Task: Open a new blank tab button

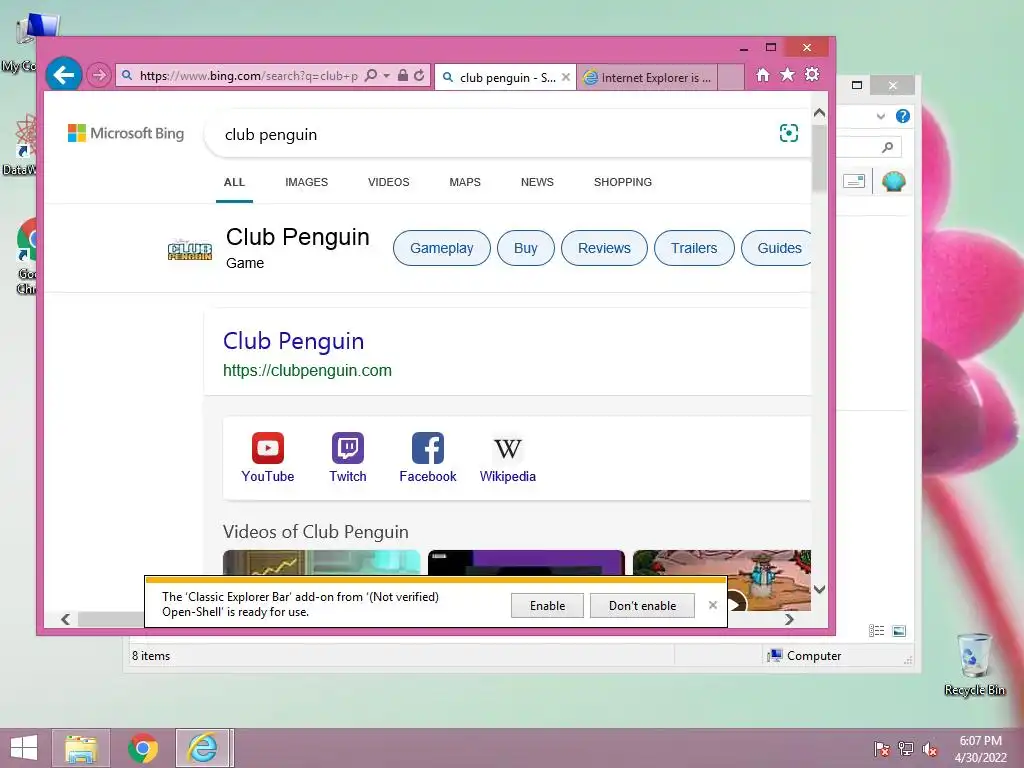Action: click(x=731, y=77)
